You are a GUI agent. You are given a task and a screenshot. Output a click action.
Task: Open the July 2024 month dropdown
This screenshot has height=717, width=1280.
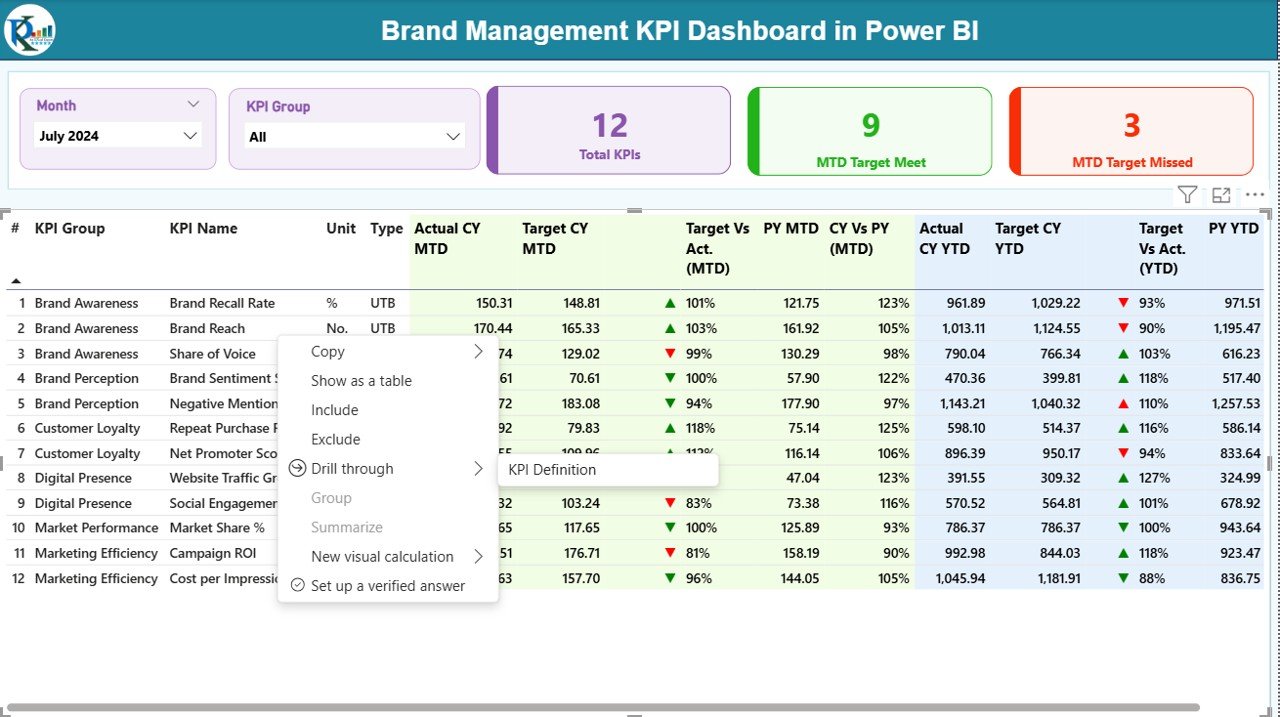pos(118,136)
